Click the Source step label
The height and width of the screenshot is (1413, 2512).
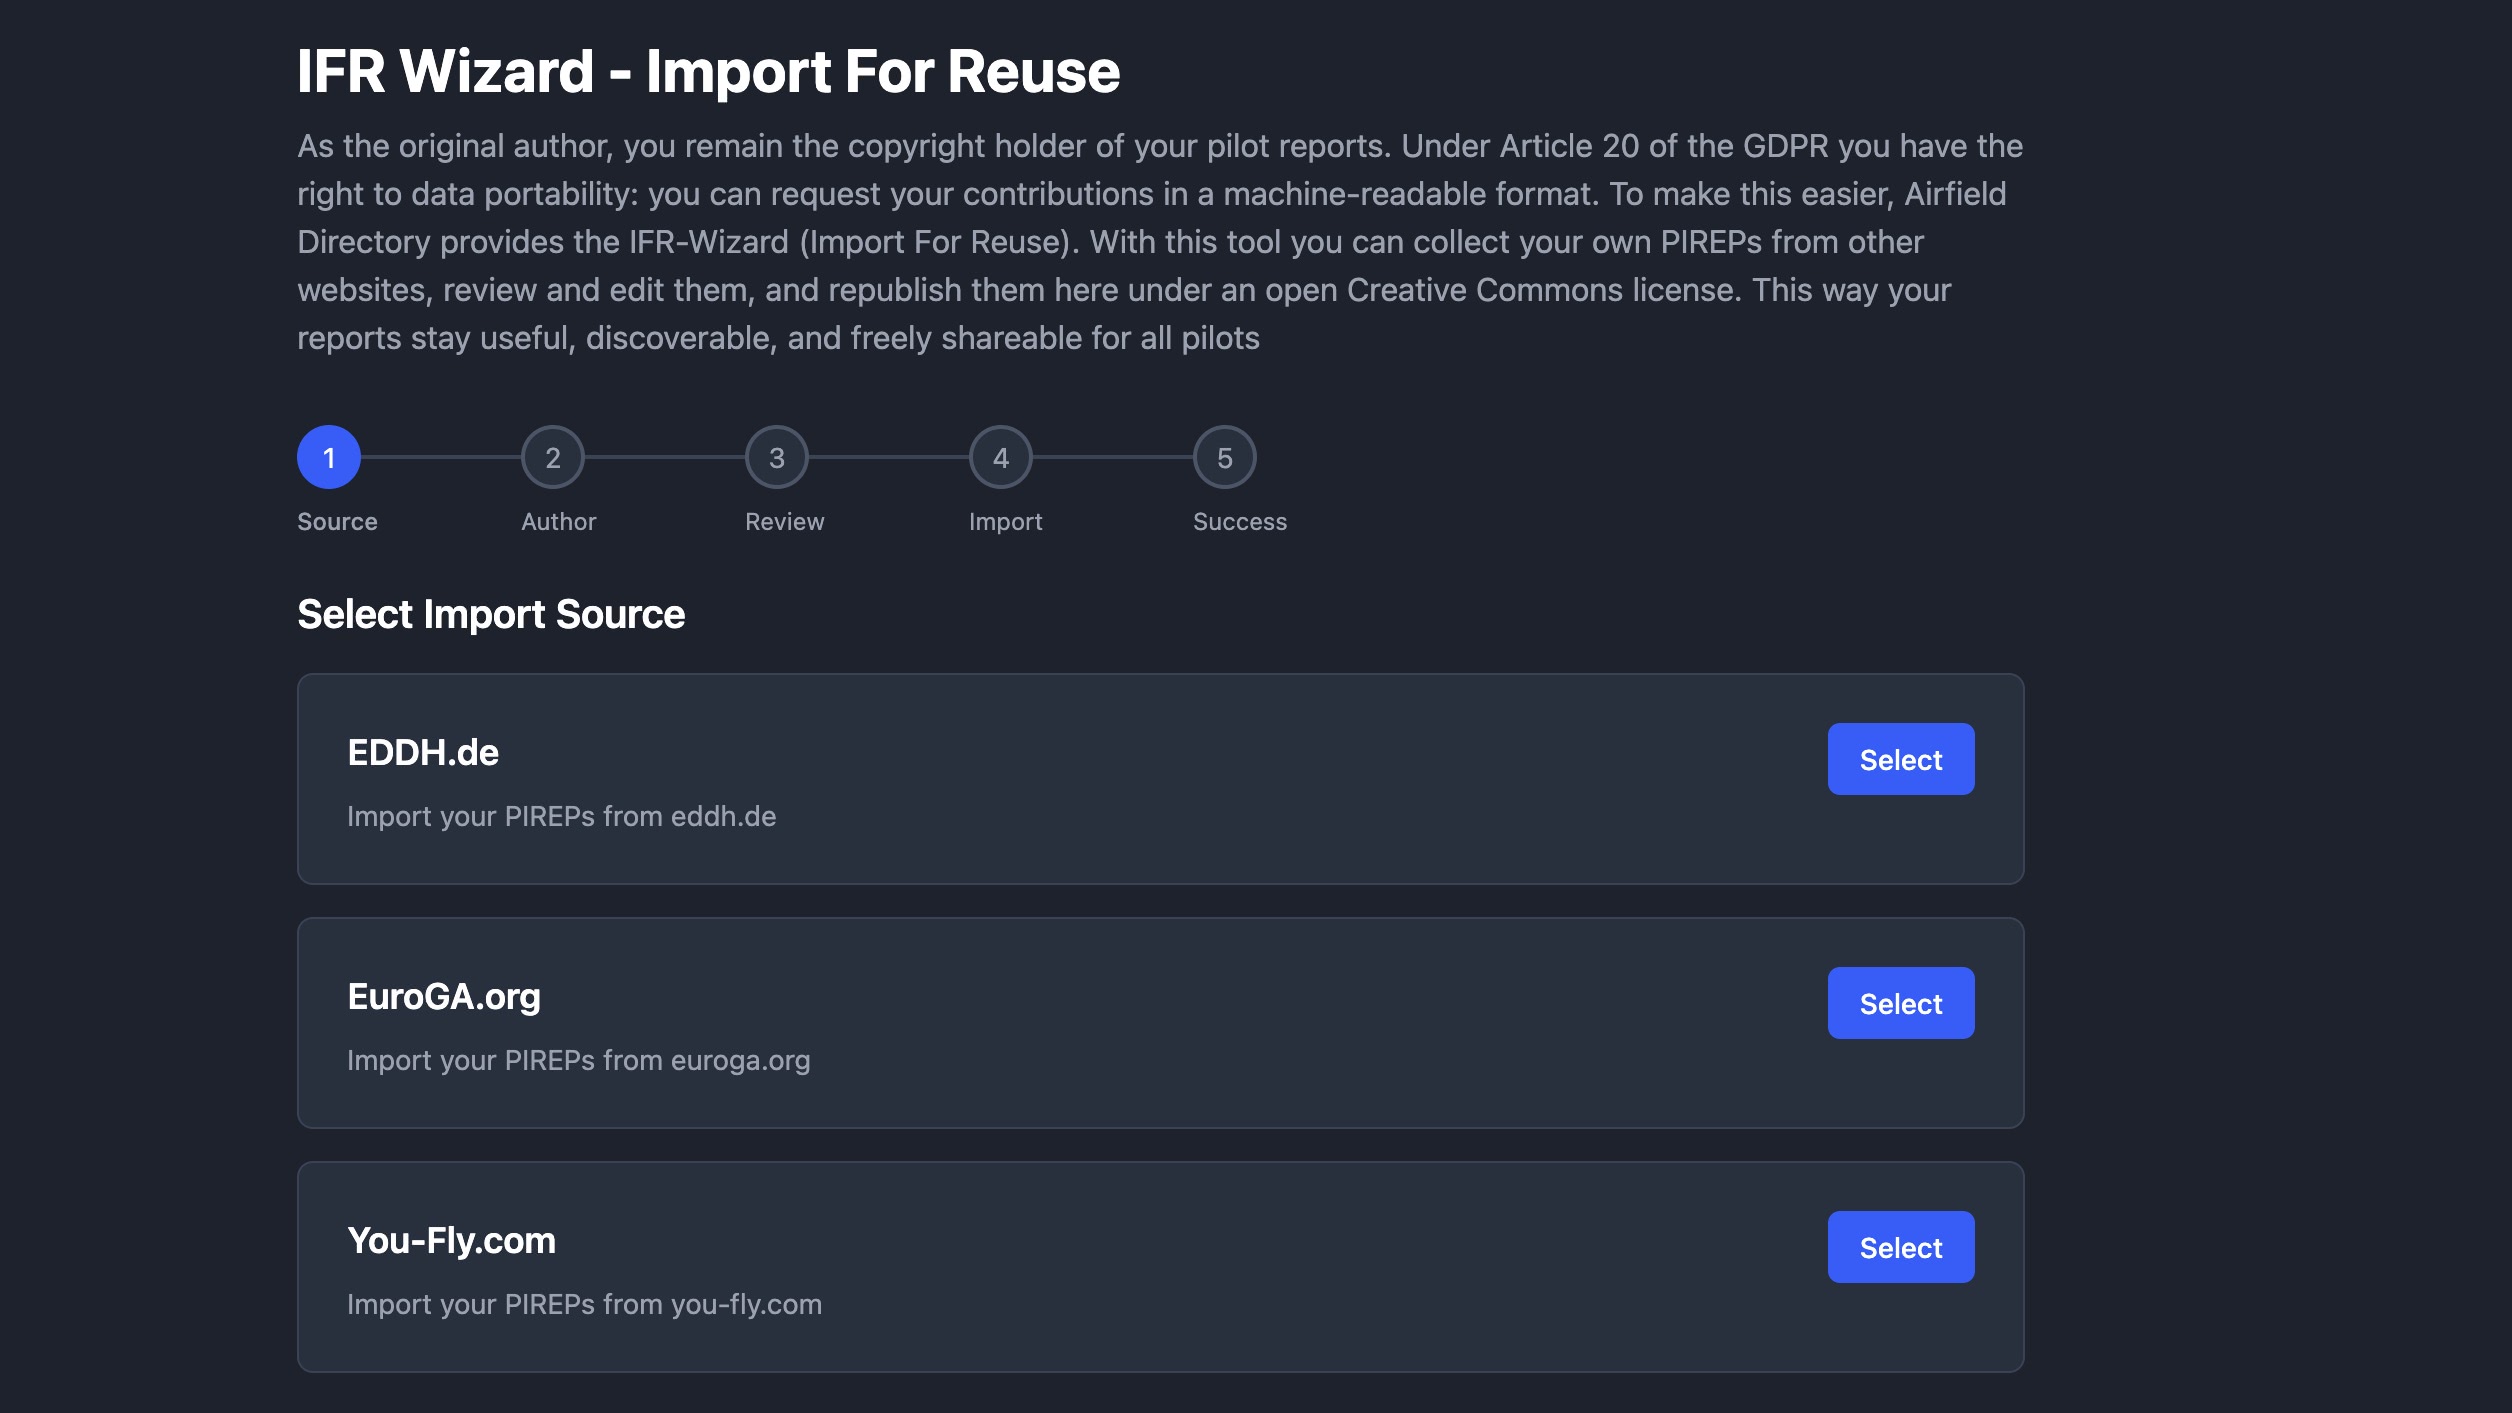point(337,521)
